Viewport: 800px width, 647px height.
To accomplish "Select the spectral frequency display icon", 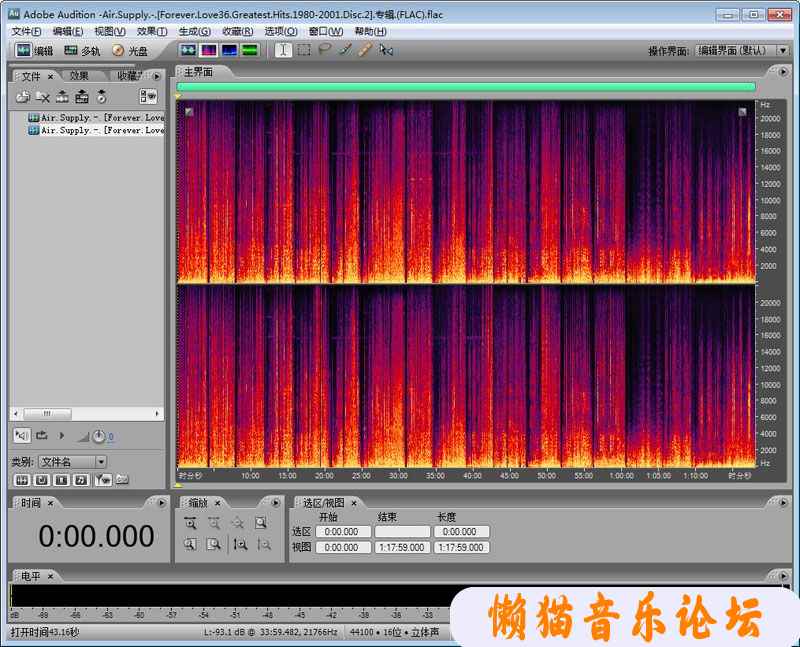I will [x=209, y=50].
